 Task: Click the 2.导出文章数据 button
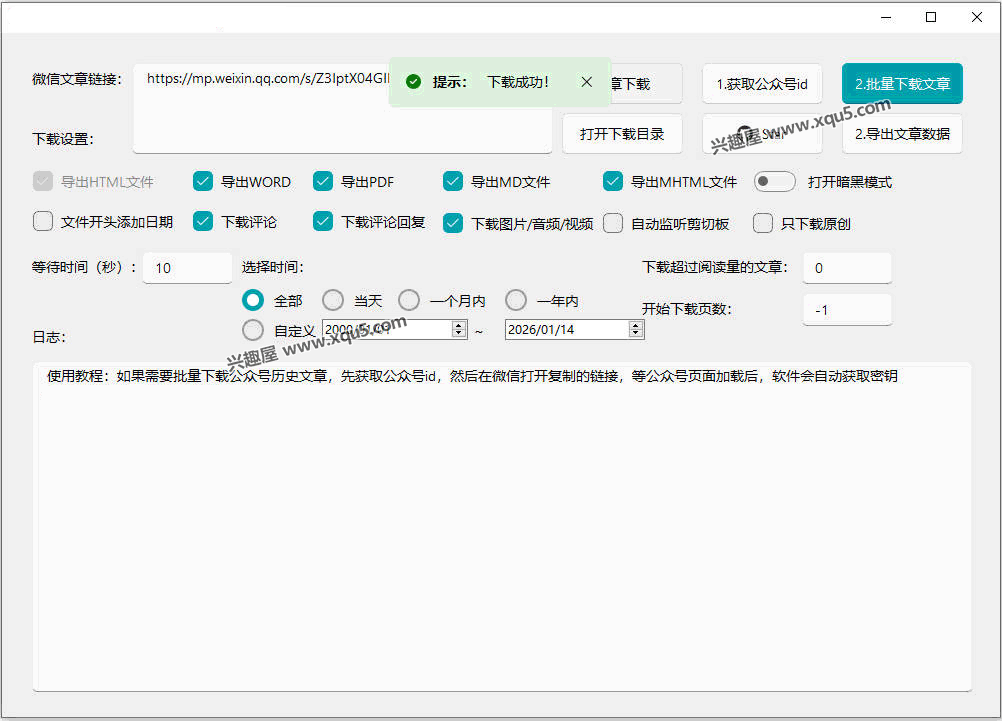click(902, 134)
